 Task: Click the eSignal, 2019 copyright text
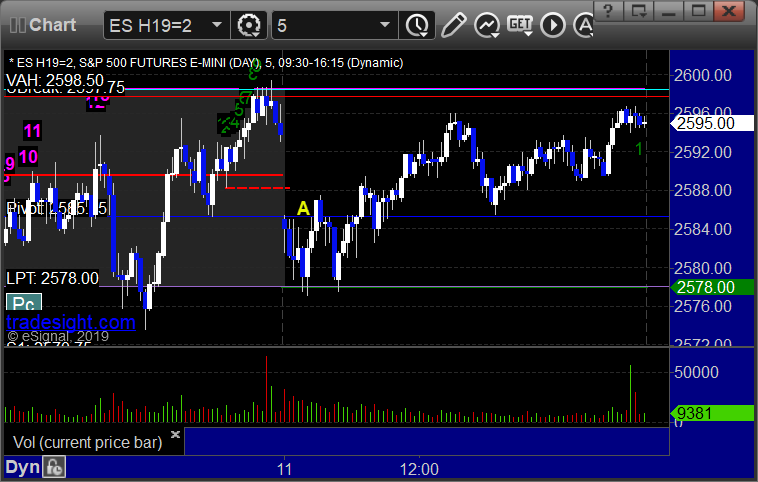(58, 336)
